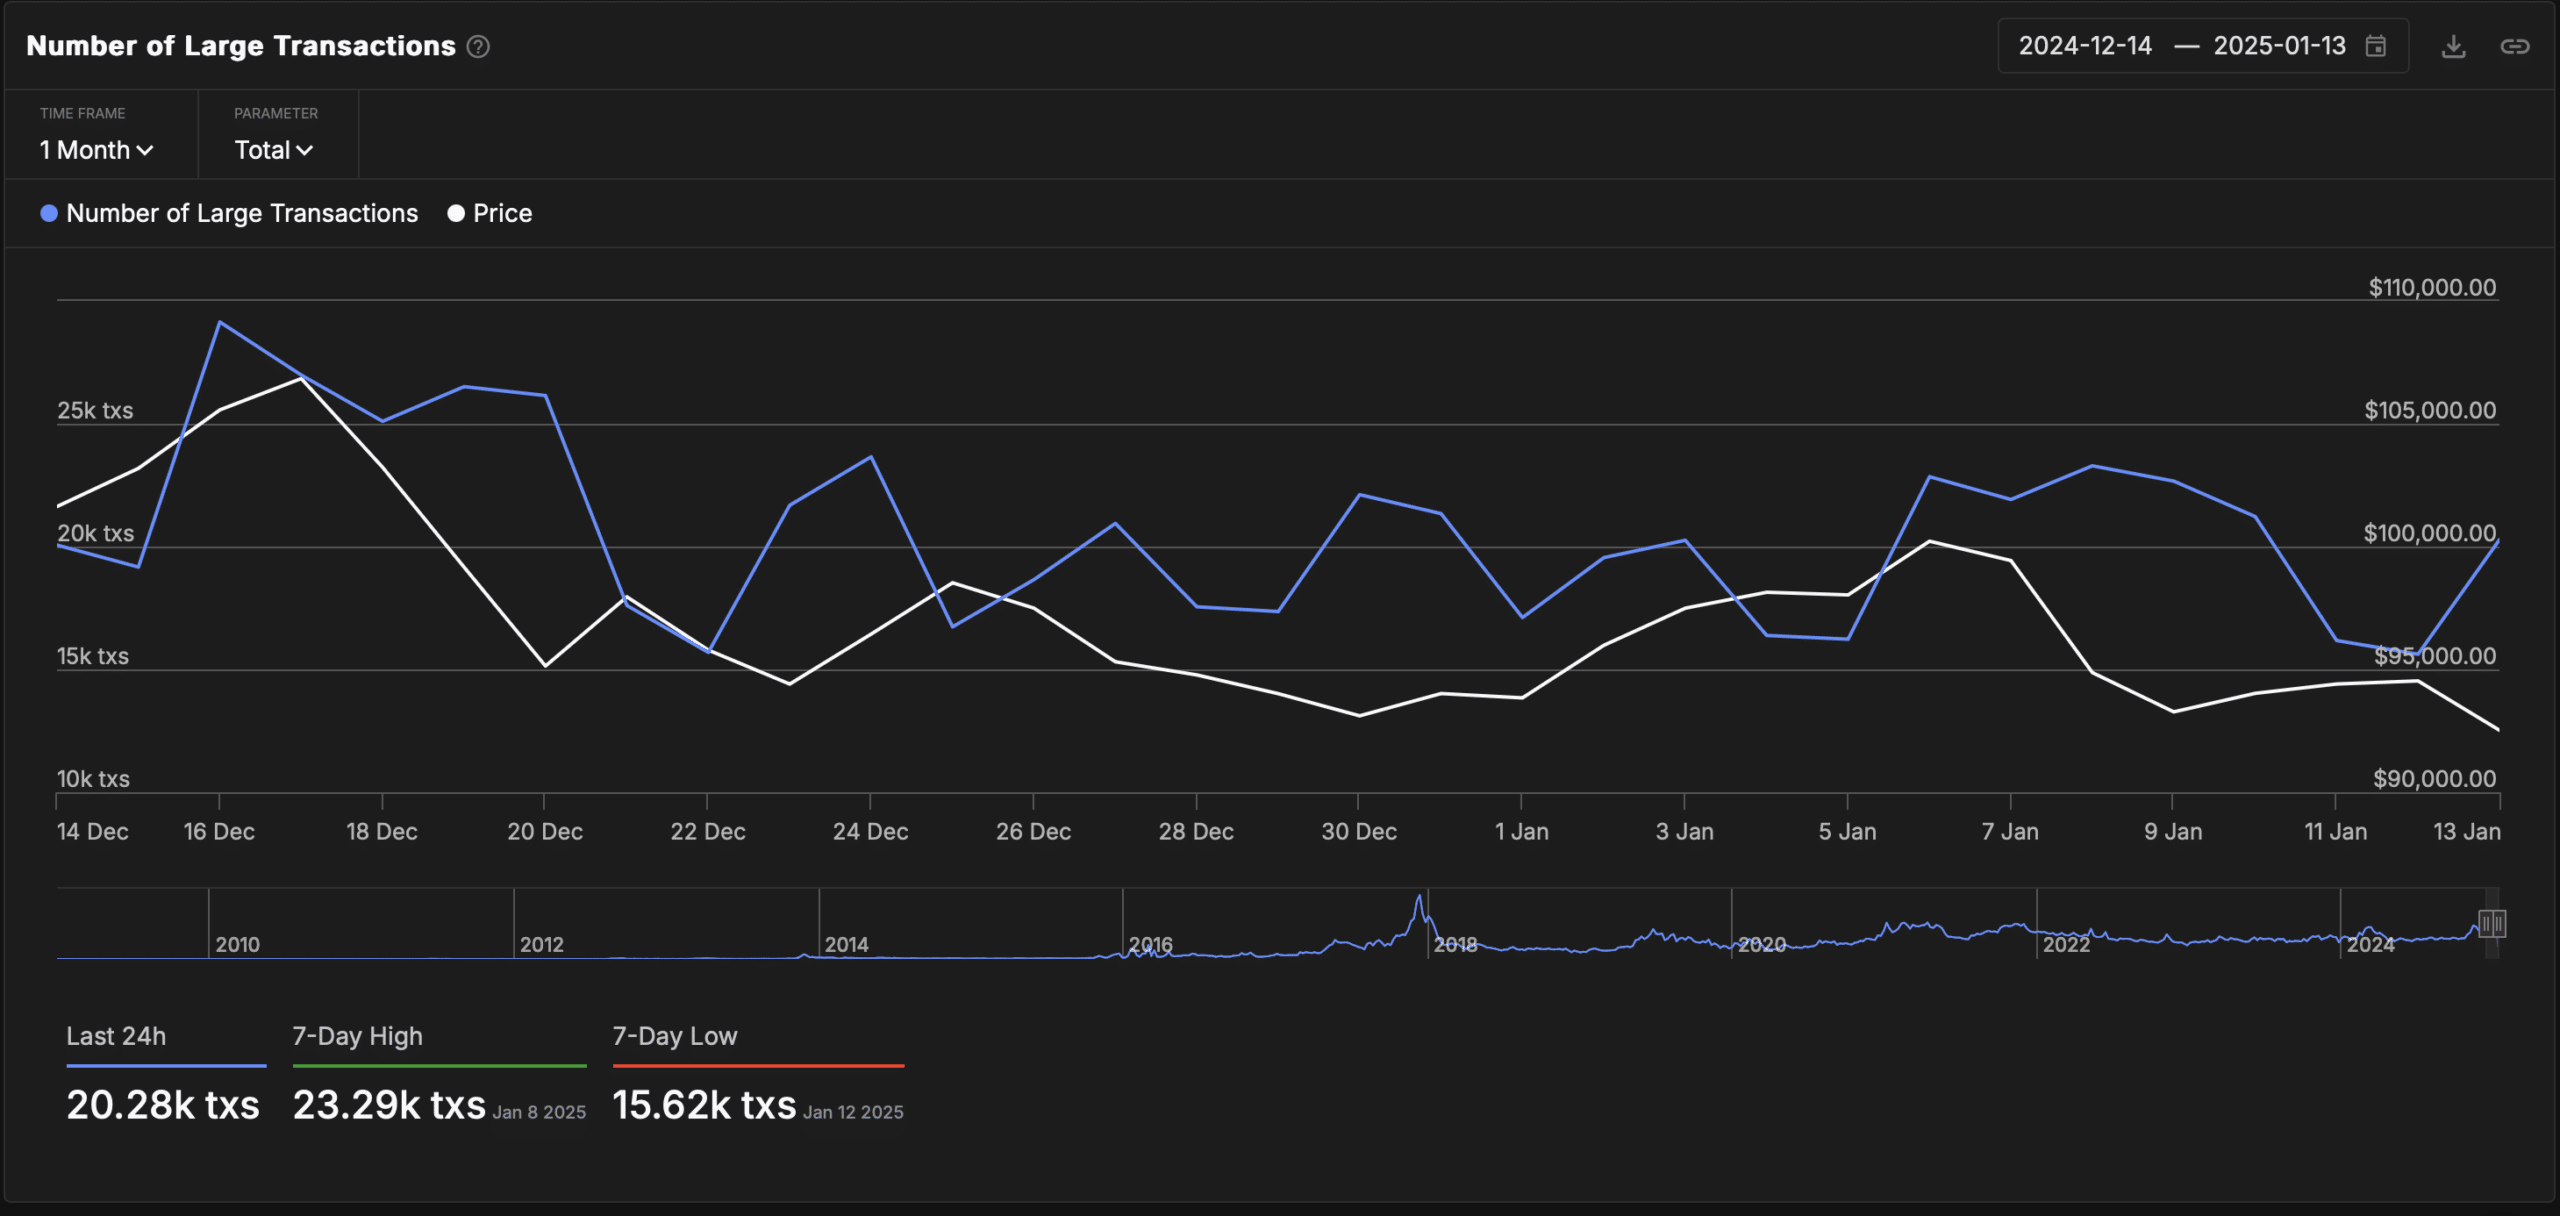The height and width of the screenshot is (1216, 2560).
Task: Click the chevron arrow next to 1 Month
Action: (146, 151)
